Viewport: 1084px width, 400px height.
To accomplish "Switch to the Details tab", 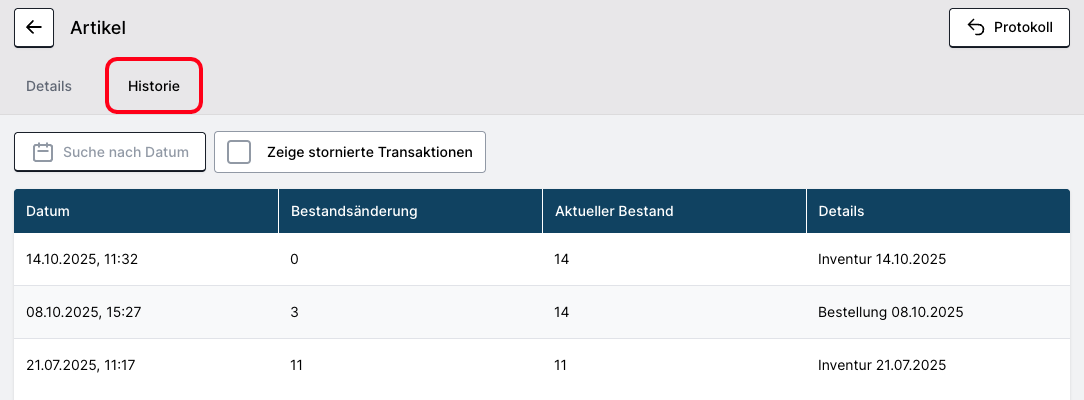I will tap(49, 86).
